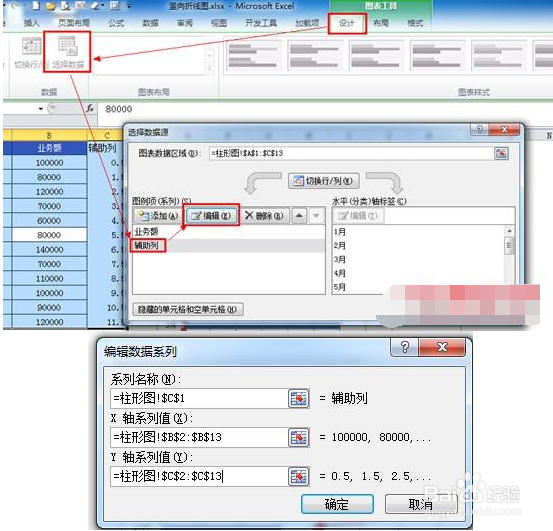Click the Edit (编辑) axis labels button
Image resolution: width=553 pixels, height=531 pixels.
[x=358, y=215]
